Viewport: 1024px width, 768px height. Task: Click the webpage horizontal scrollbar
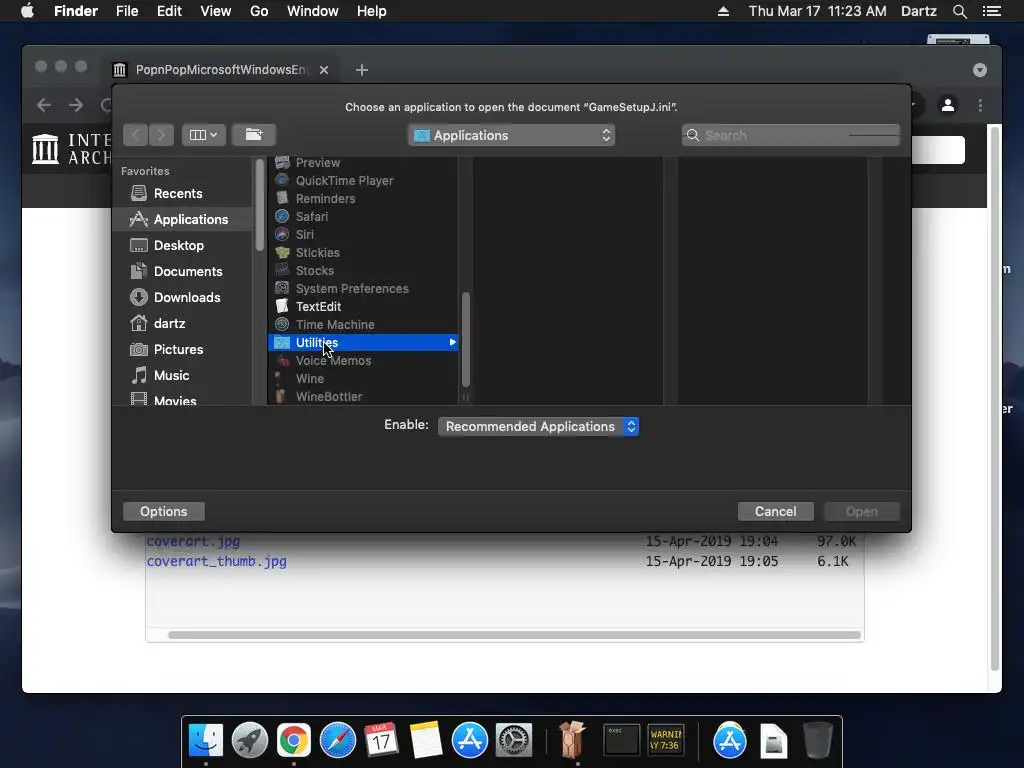514,635
